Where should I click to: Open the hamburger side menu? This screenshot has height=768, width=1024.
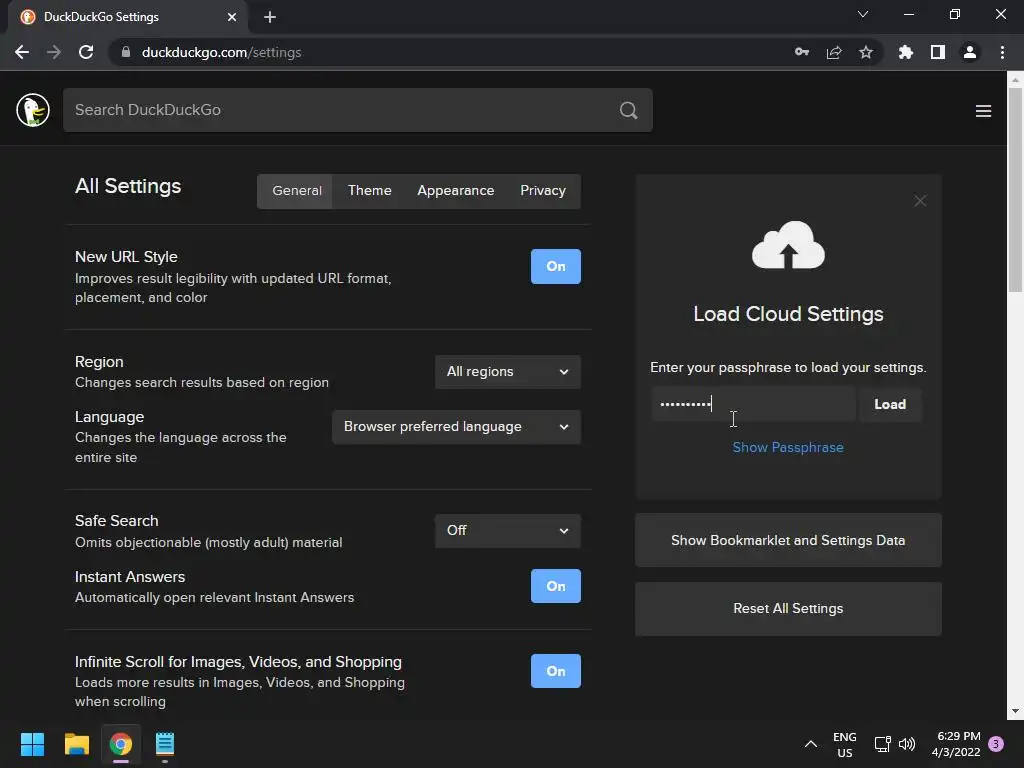(983, 111)
